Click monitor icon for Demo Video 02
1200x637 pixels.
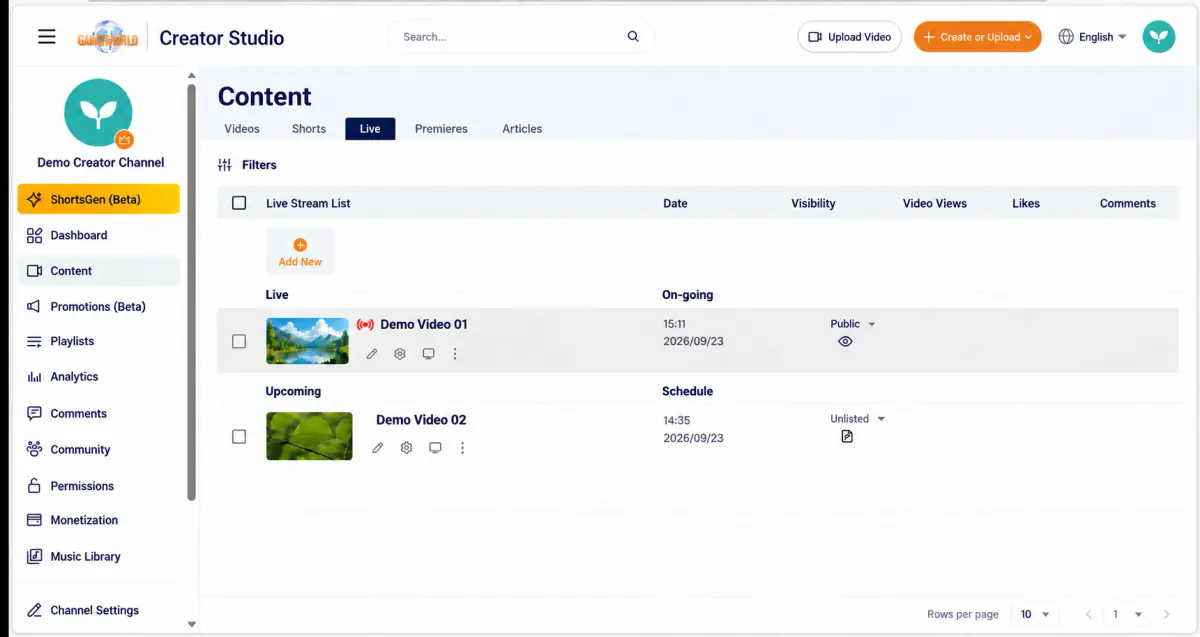[435, 448]
